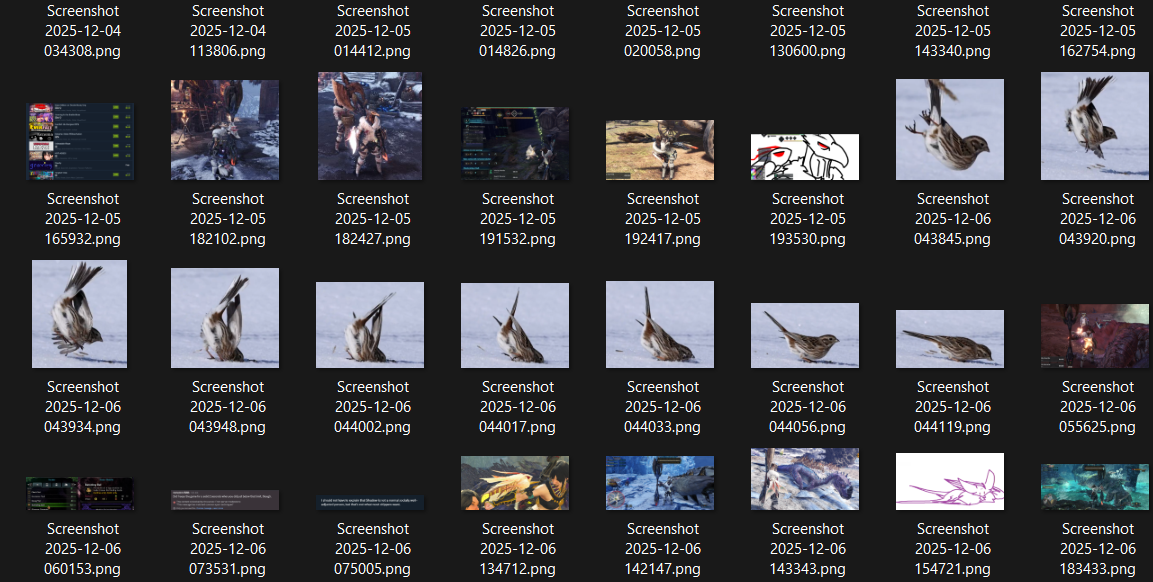
Task: Select file name Screenshot 2025-12-05 014826.png
Action: pyautogui.click(x=518, y=31)
